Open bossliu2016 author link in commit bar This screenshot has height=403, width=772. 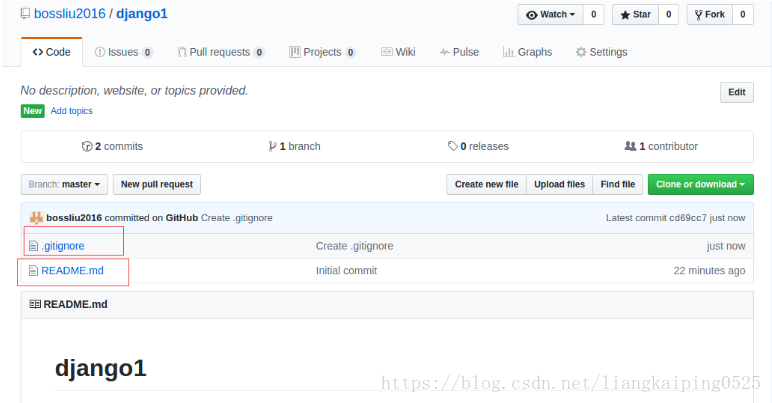74,217
